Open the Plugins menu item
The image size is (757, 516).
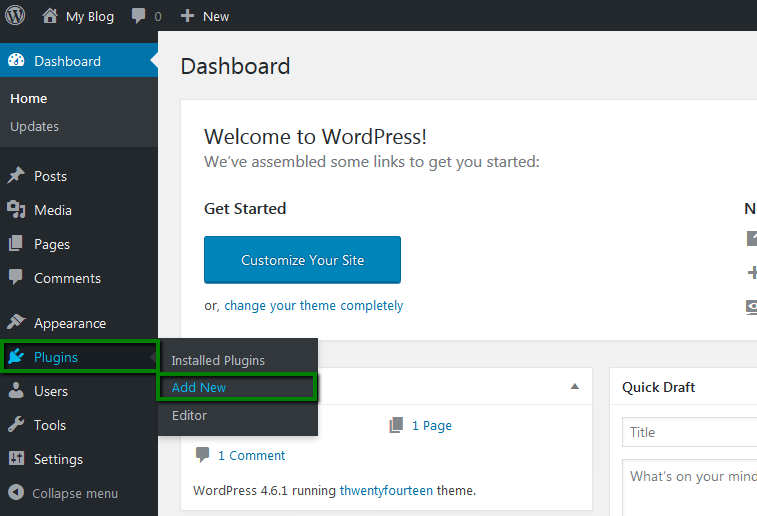point(79,357)
